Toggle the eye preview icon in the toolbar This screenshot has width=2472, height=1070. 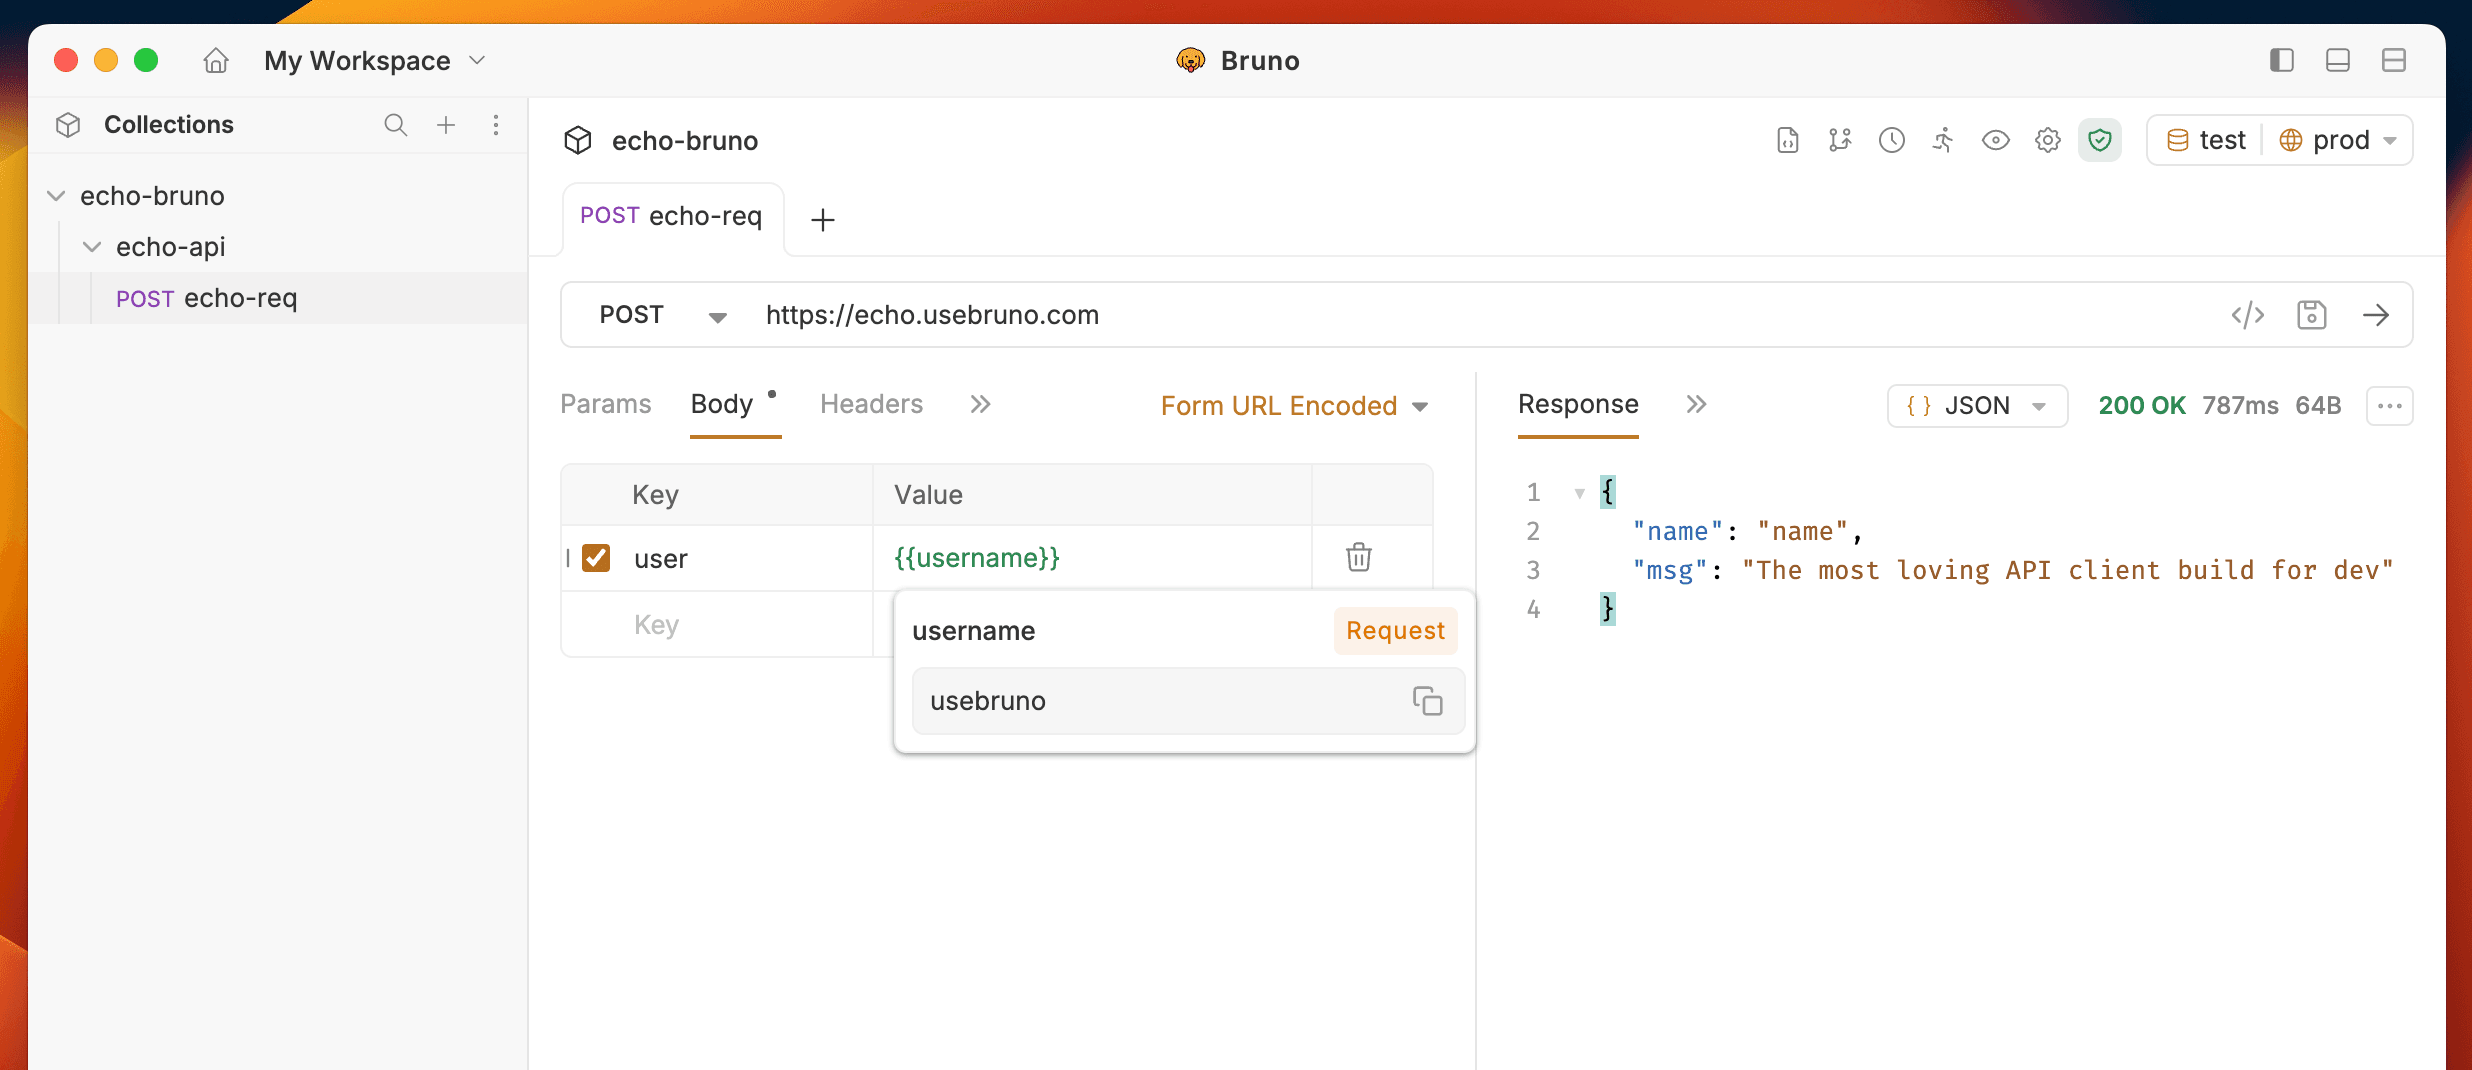tap(1995, 140)
